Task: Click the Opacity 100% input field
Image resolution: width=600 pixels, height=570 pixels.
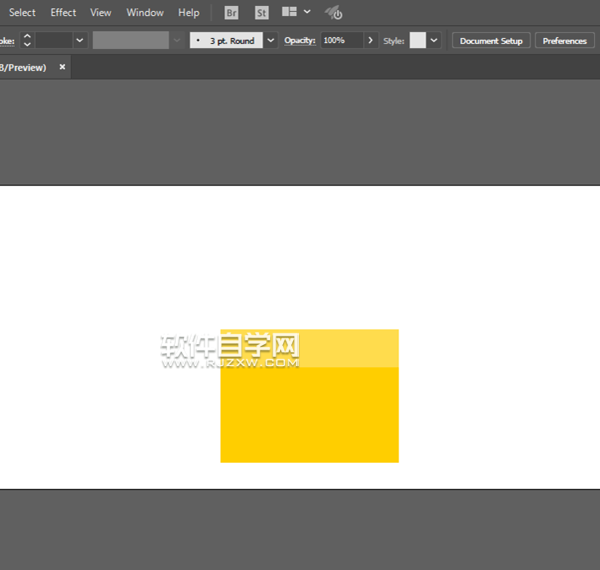Action: [340, 41]
